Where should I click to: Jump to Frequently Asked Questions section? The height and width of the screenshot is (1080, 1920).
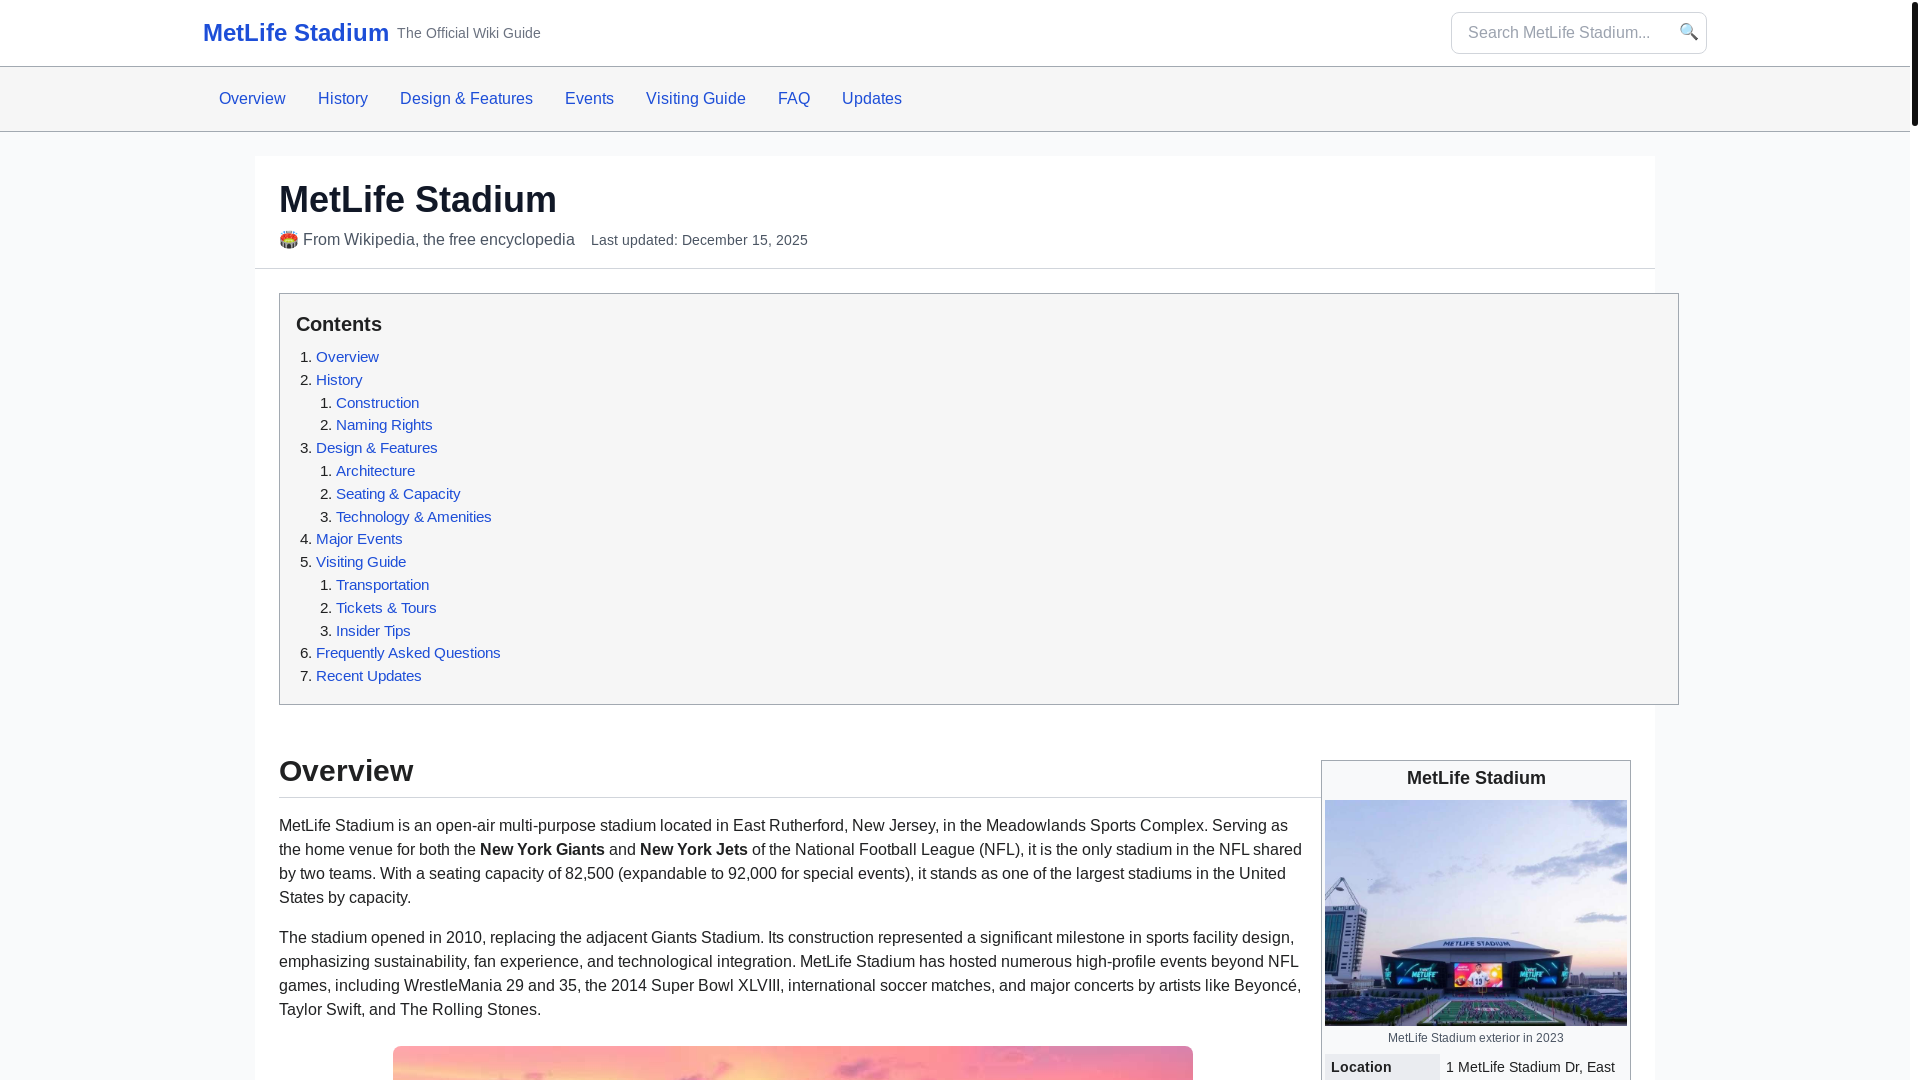point(408,653)
